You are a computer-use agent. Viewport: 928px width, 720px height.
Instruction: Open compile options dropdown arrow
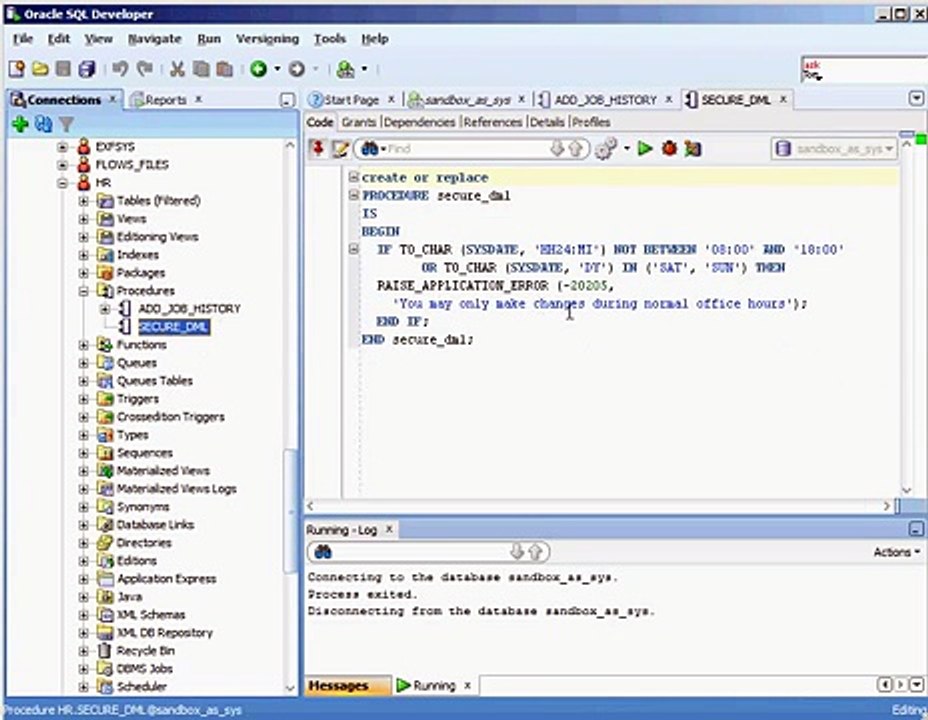pyautogui.click(x=626, y=148)
